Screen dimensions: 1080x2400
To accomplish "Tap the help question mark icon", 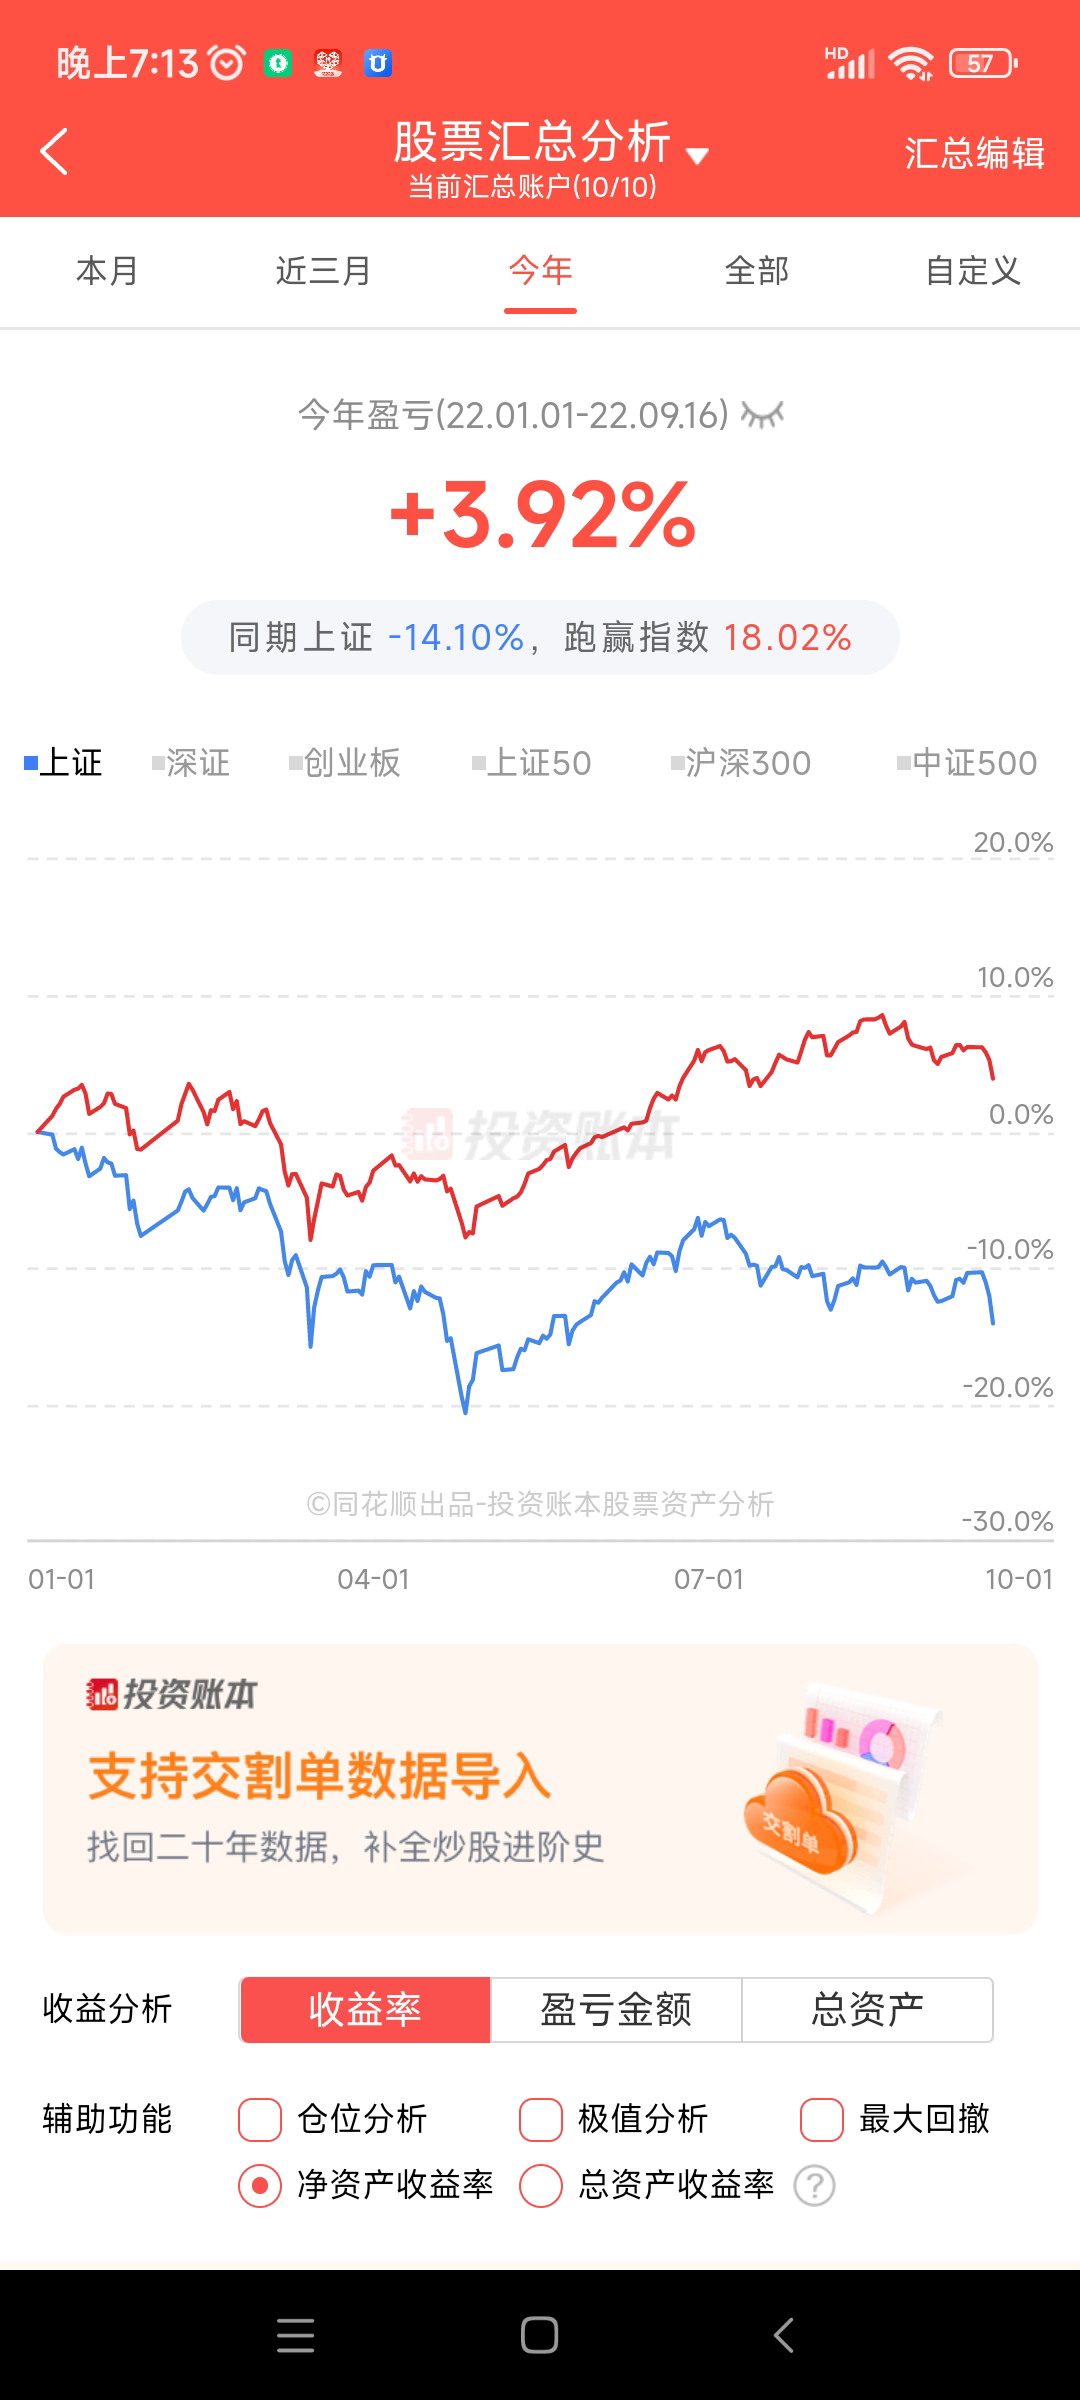I will 814,2185.
